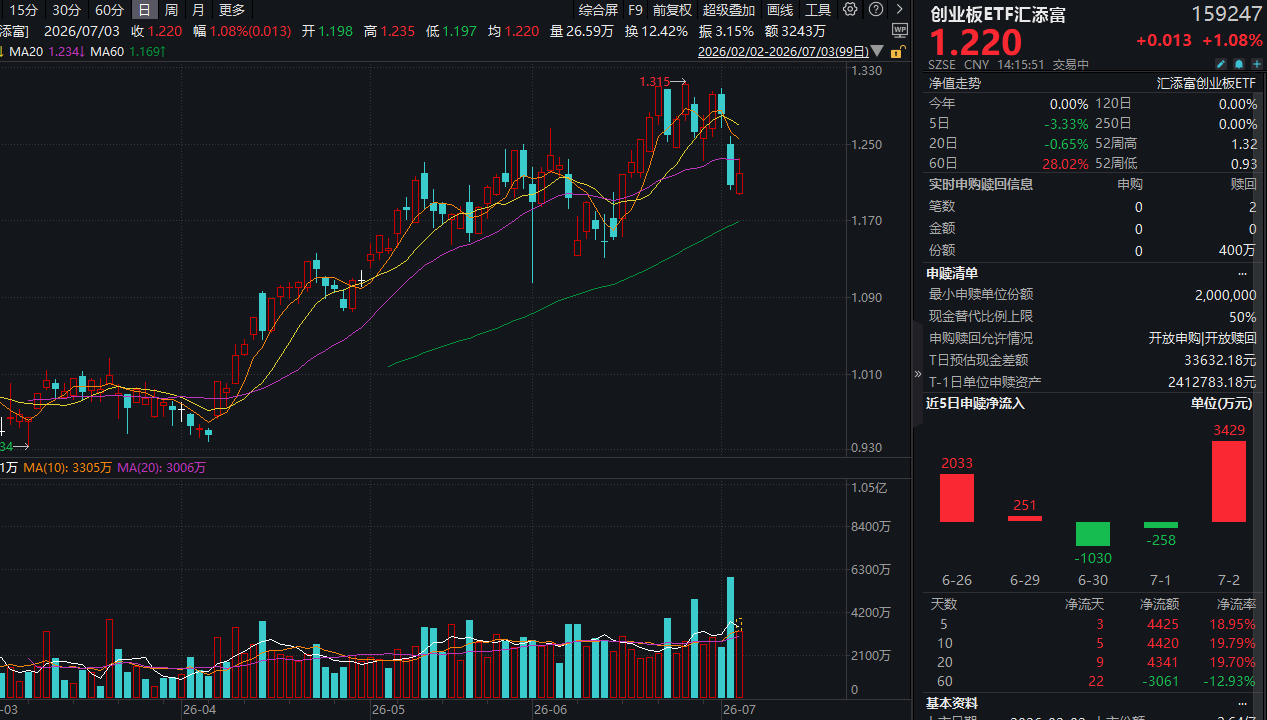The height and width of the screenshot is (720, 1267).
Task: Collapse right panel with double chevron
Action: click(x=918, y=374)
